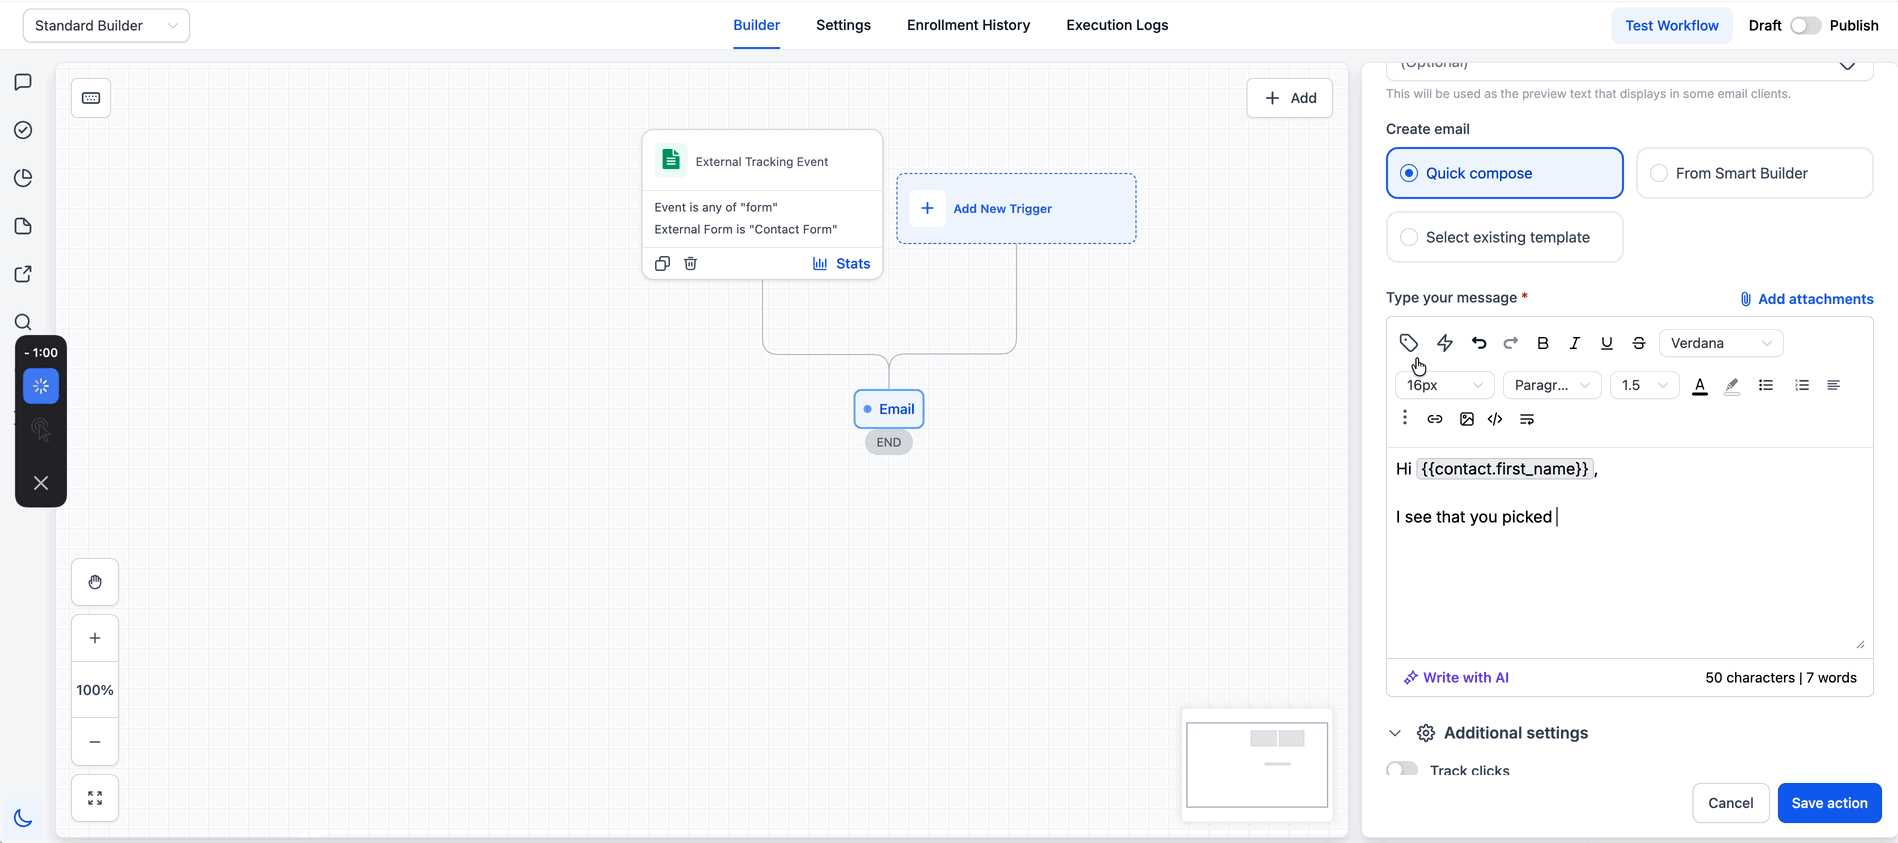The height and width of the screenshot is (843, 1898).
Task: Switch to Builder tab
Action: tap(756, 25)
